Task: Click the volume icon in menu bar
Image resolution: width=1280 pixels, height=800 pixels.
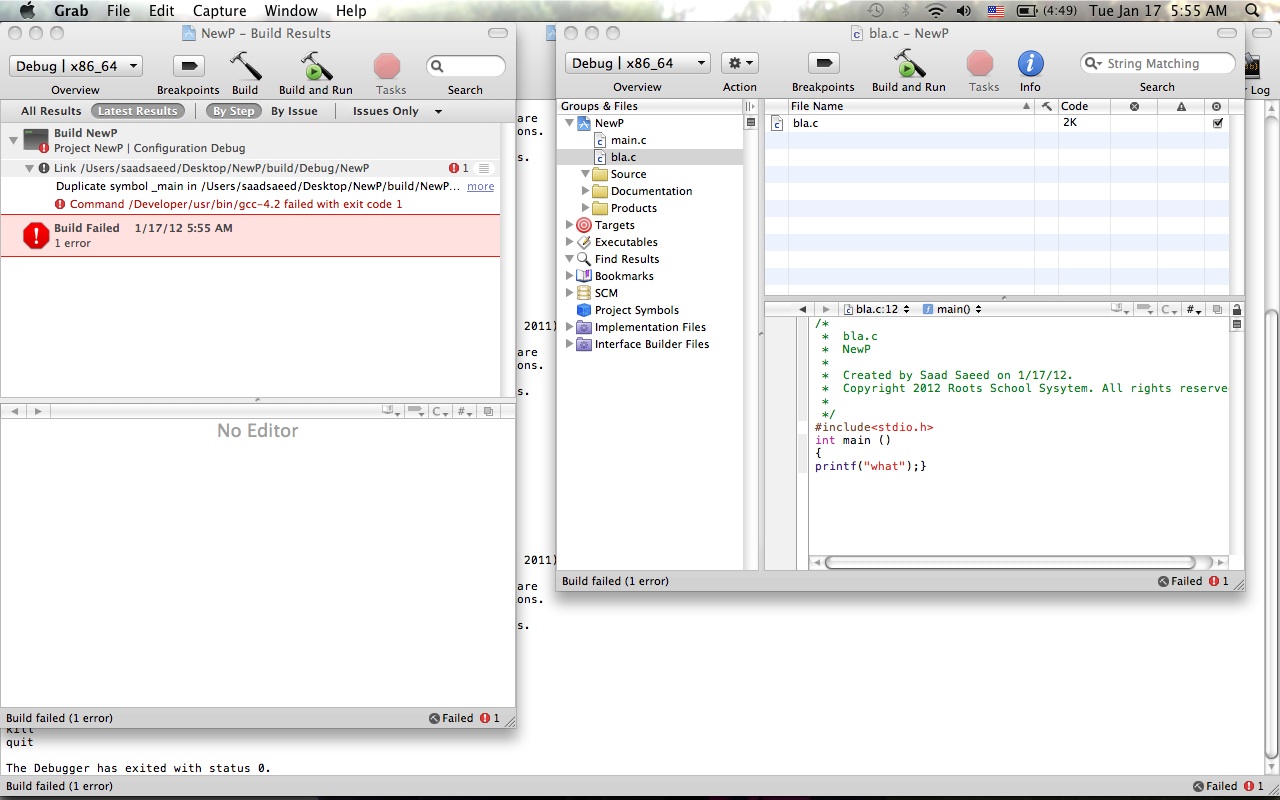Action: click(x=963, y=11)
